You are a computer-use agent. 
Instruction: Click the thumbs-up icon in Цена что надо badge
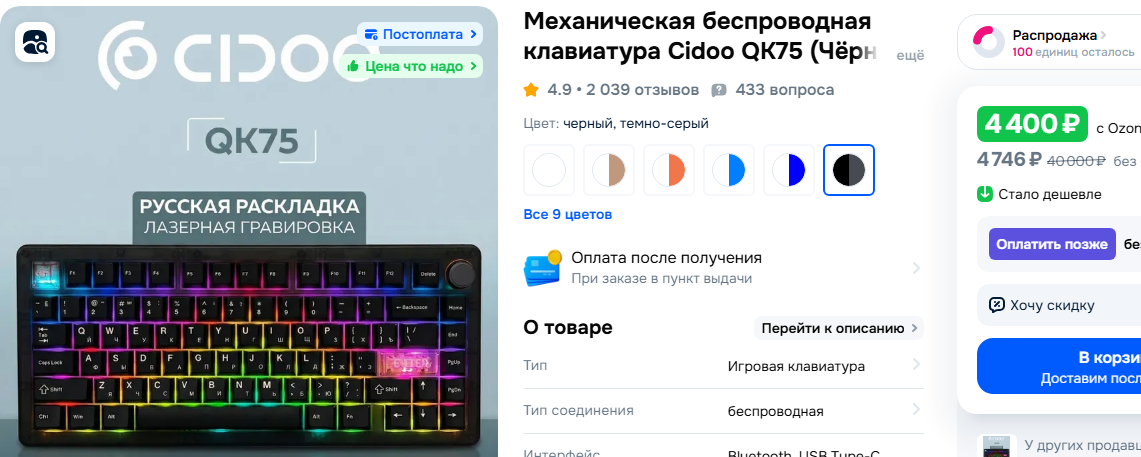coord(353,66)
